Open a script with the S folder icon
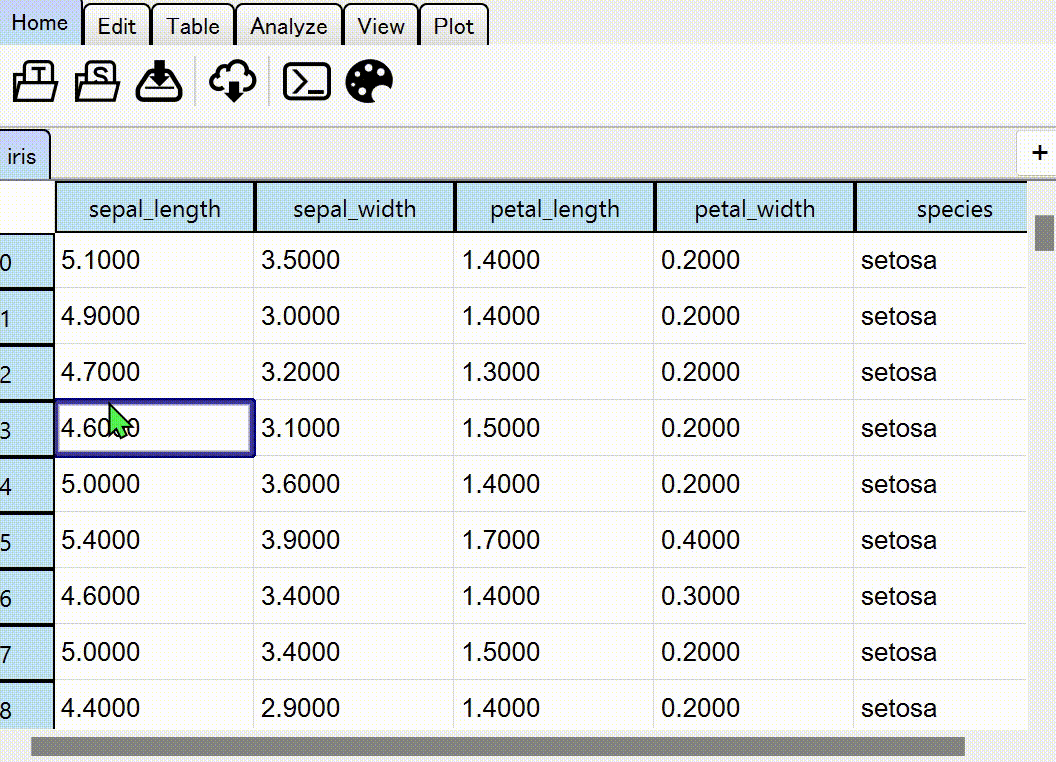The width and height of the screenshot is (1056, 762). (95, 81)
